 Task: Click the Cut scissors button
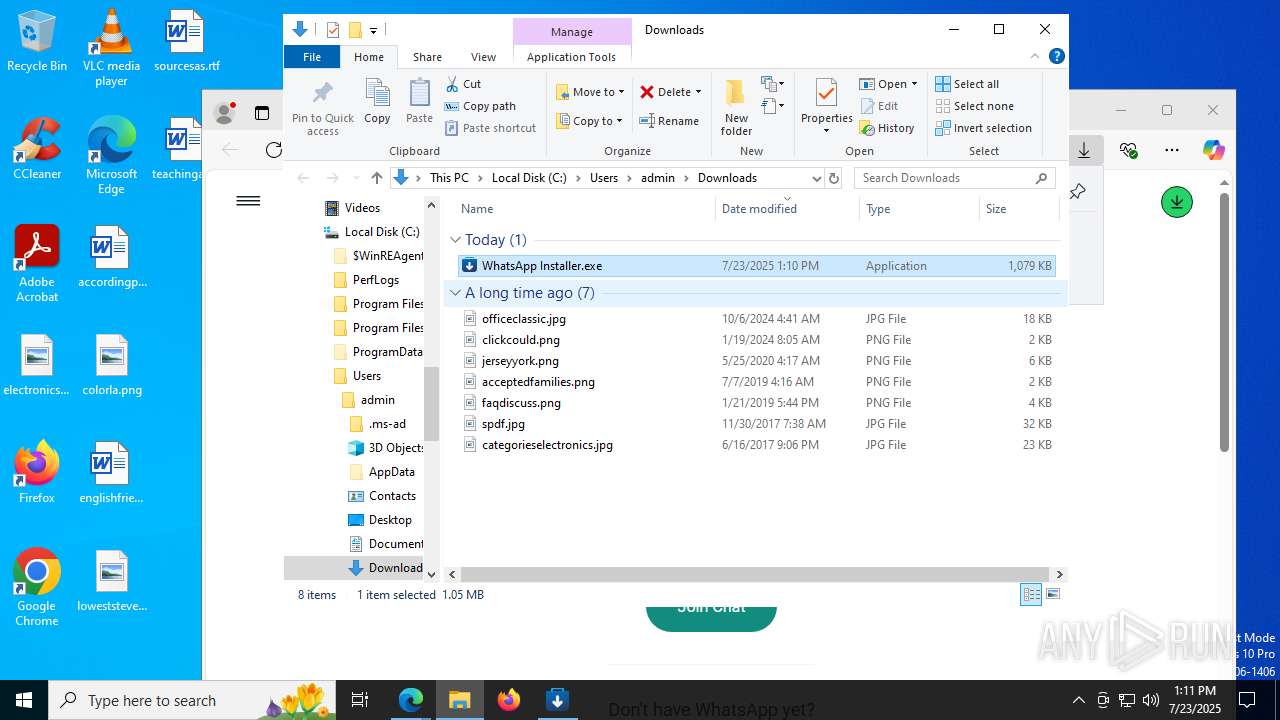[x=463, y=84]
